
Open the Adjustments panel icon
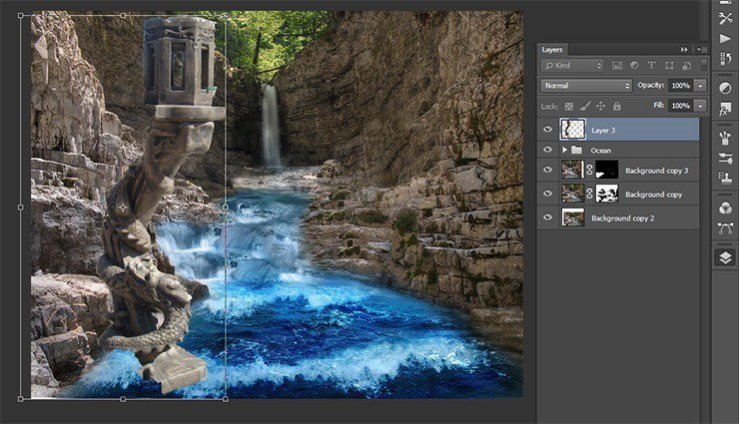click(725, 88)
